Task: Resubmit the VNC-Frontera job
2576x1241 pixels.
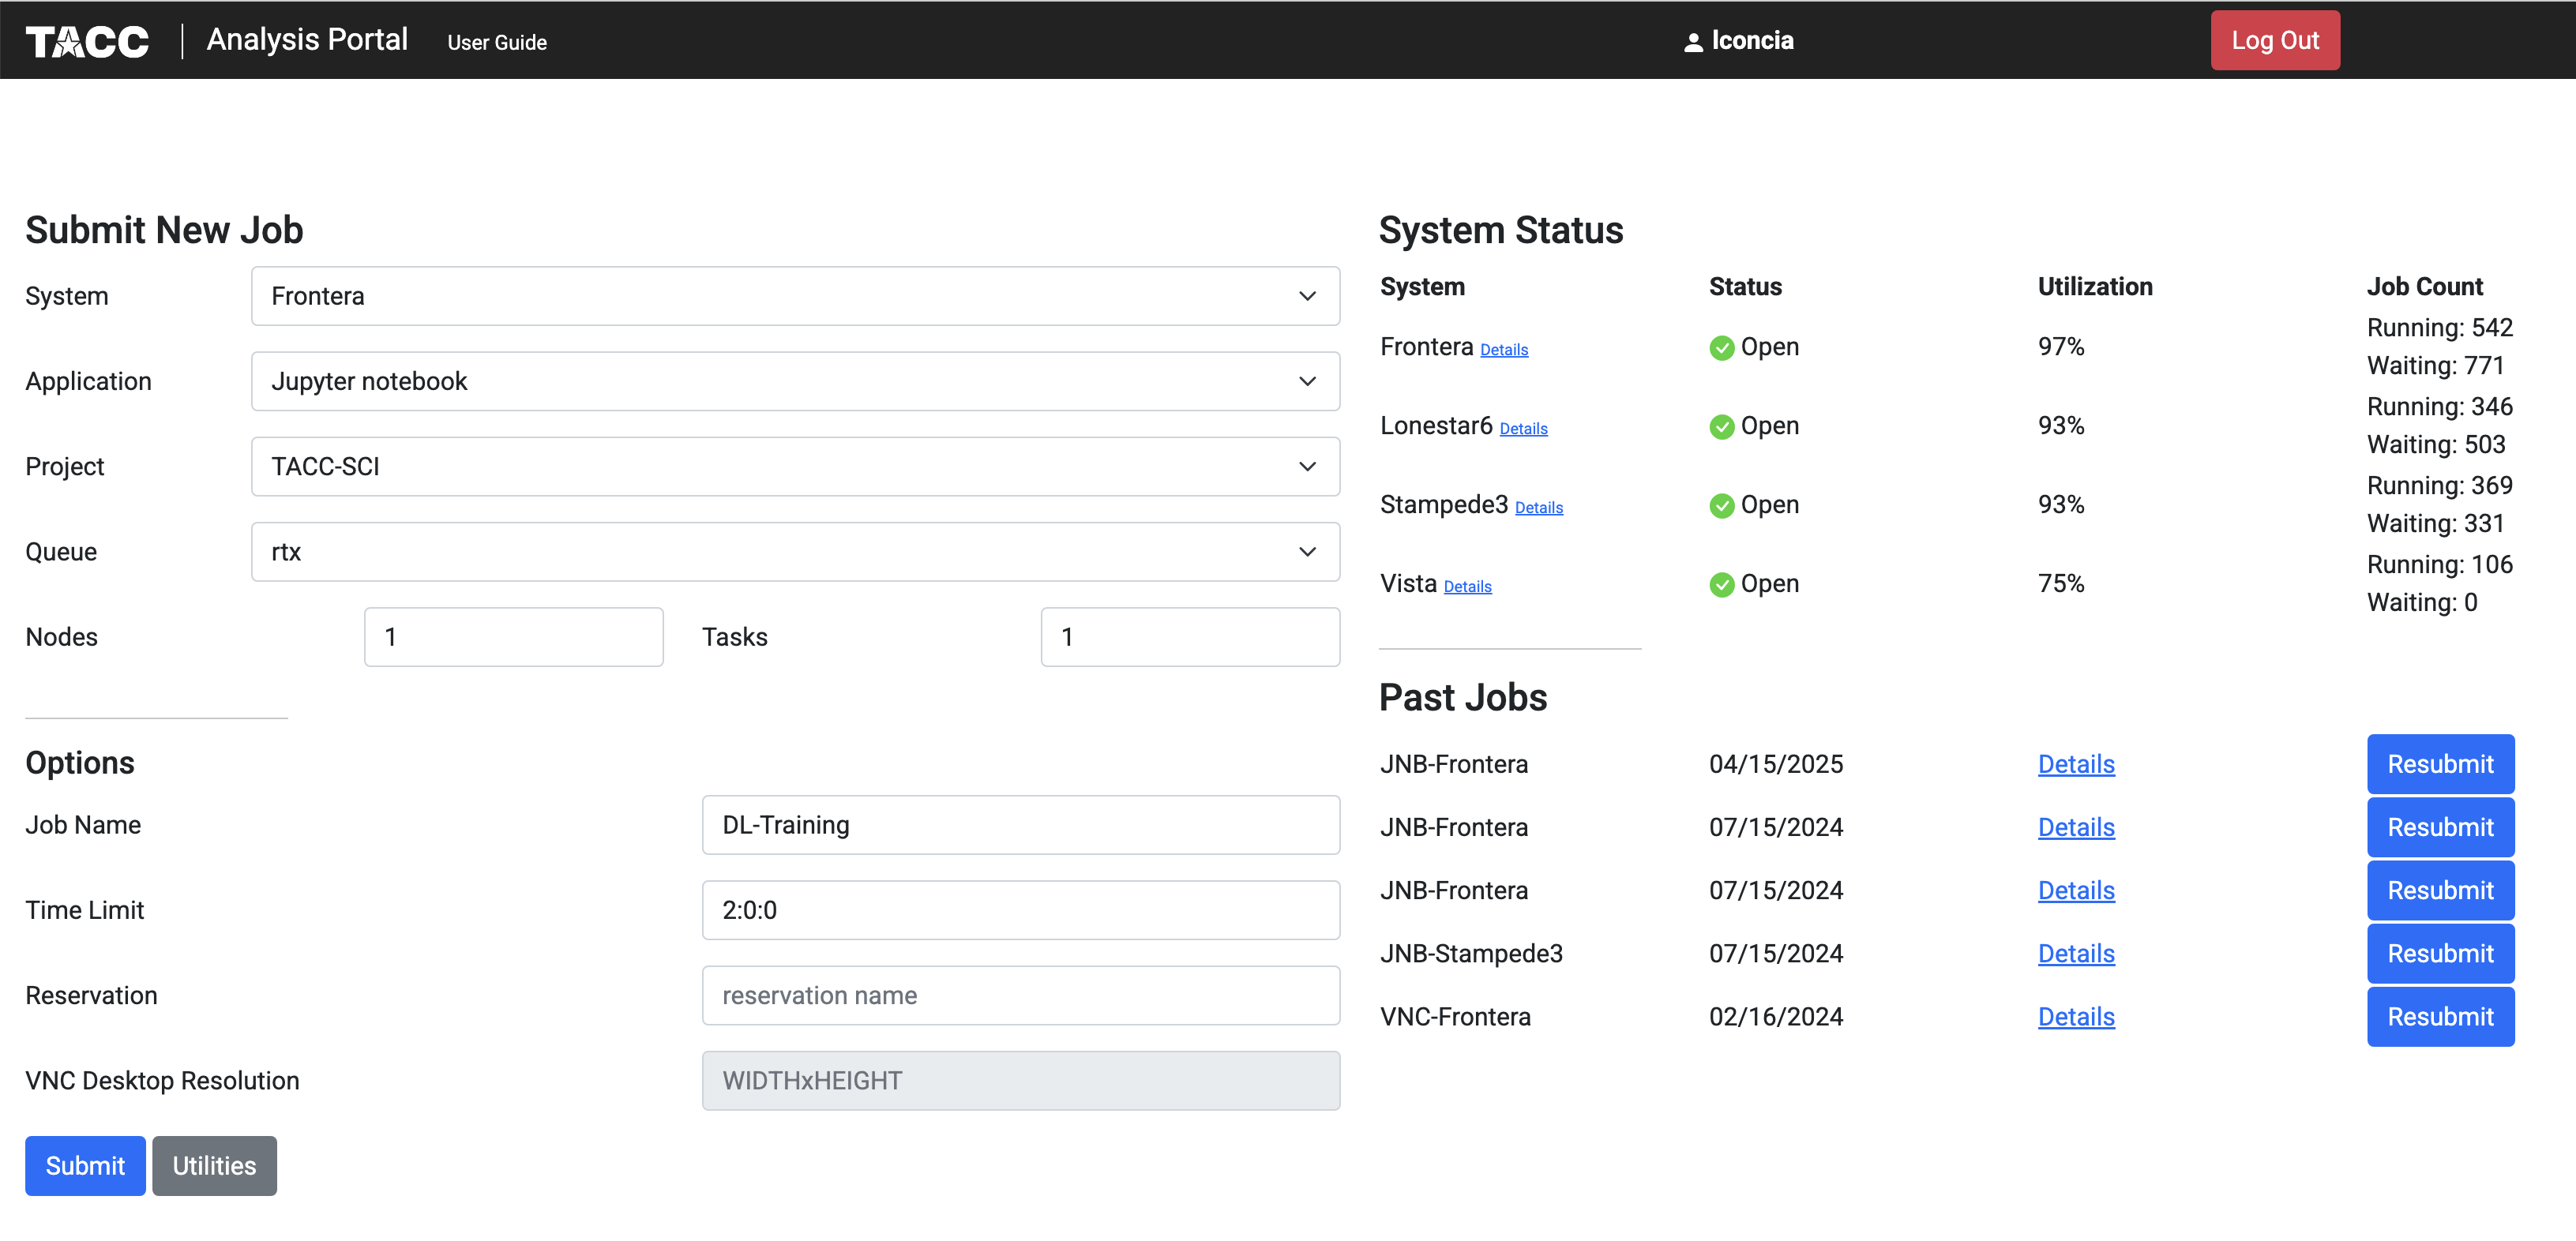Action: tap(2440, 1017)
